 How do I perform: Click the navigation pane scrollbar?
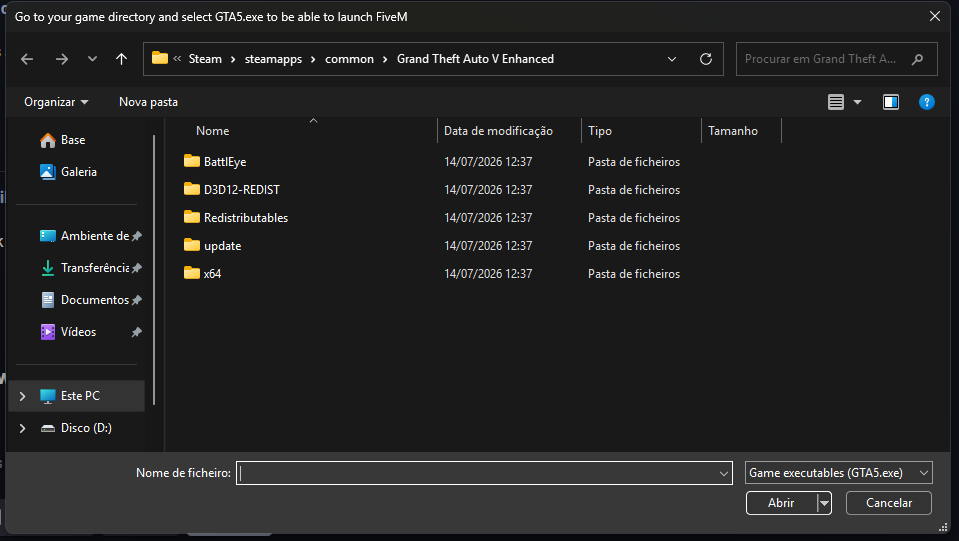pos(154,270)
